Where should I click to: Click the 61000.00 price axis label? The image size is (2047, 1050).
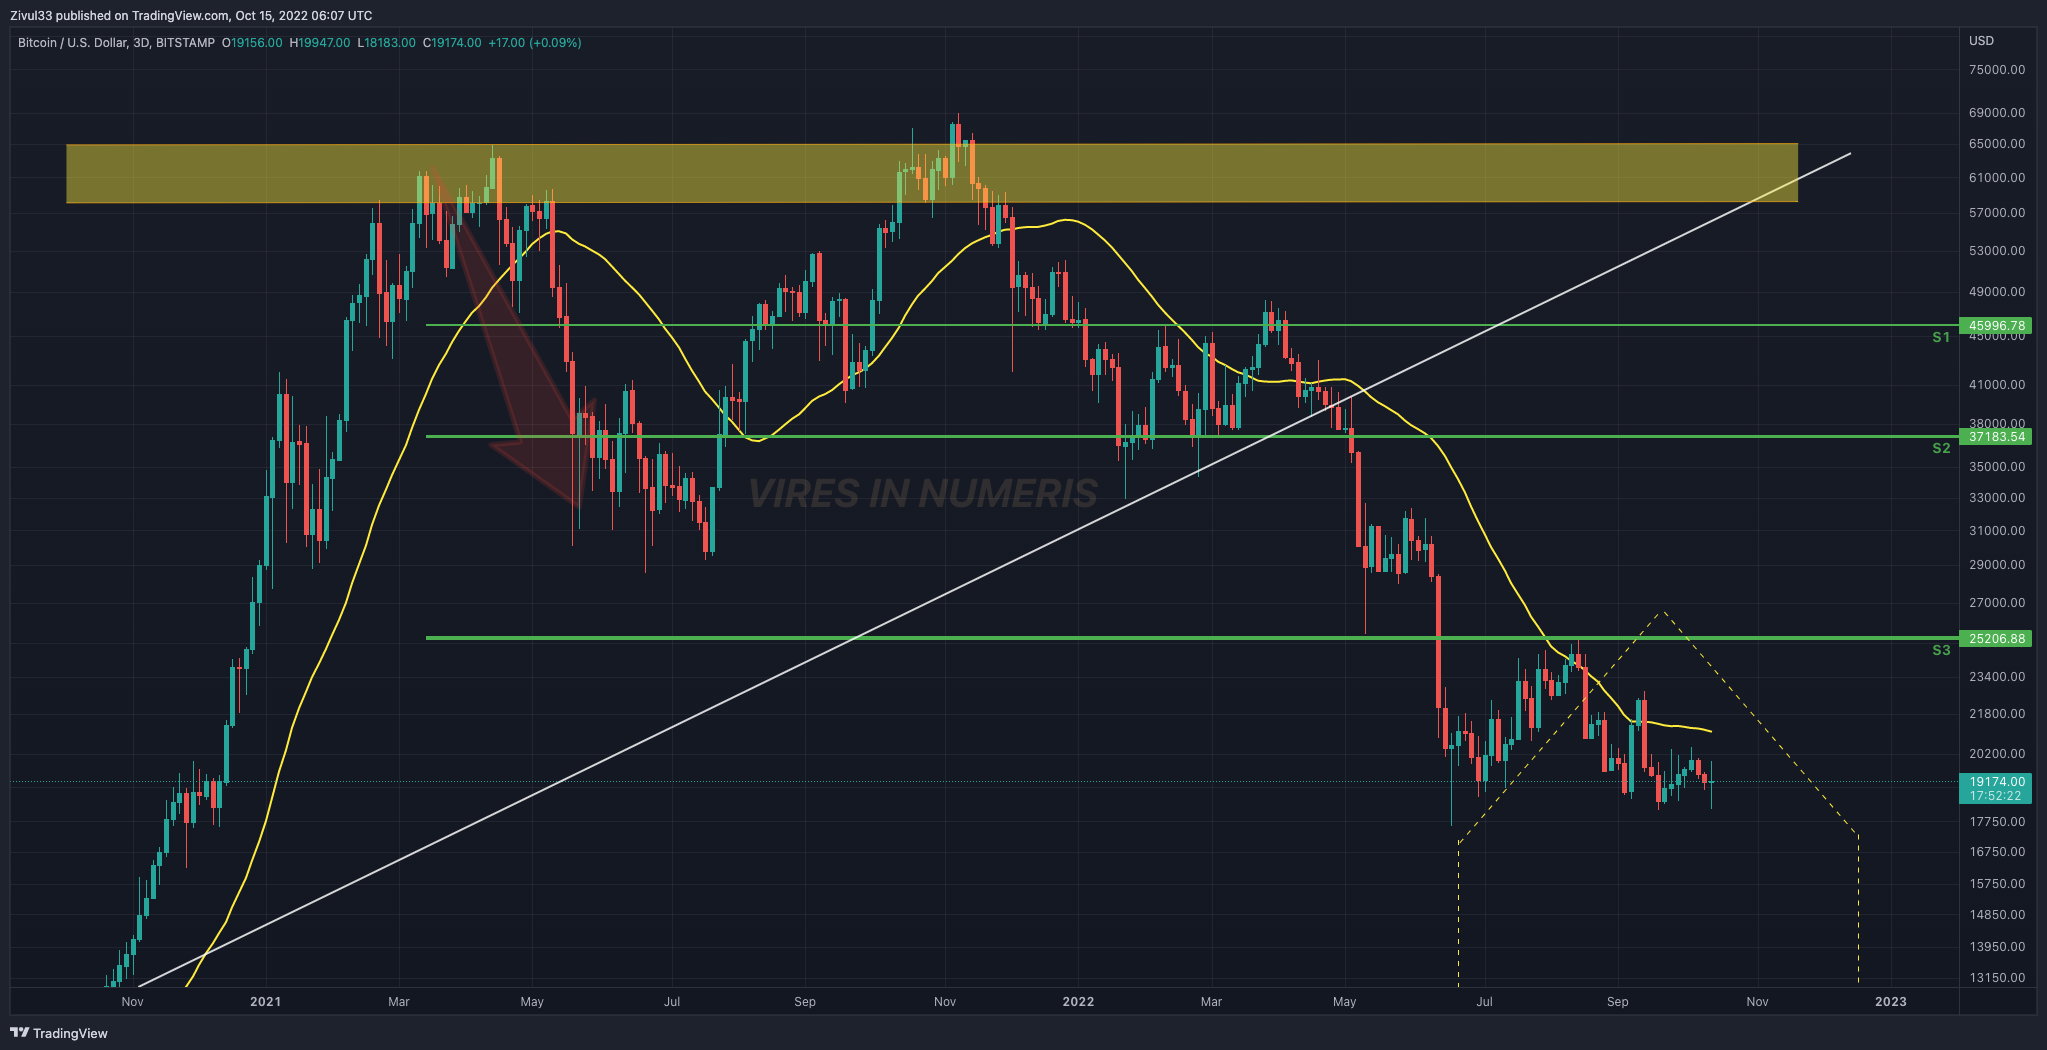pyautogui.click(x=1997, y=178)
